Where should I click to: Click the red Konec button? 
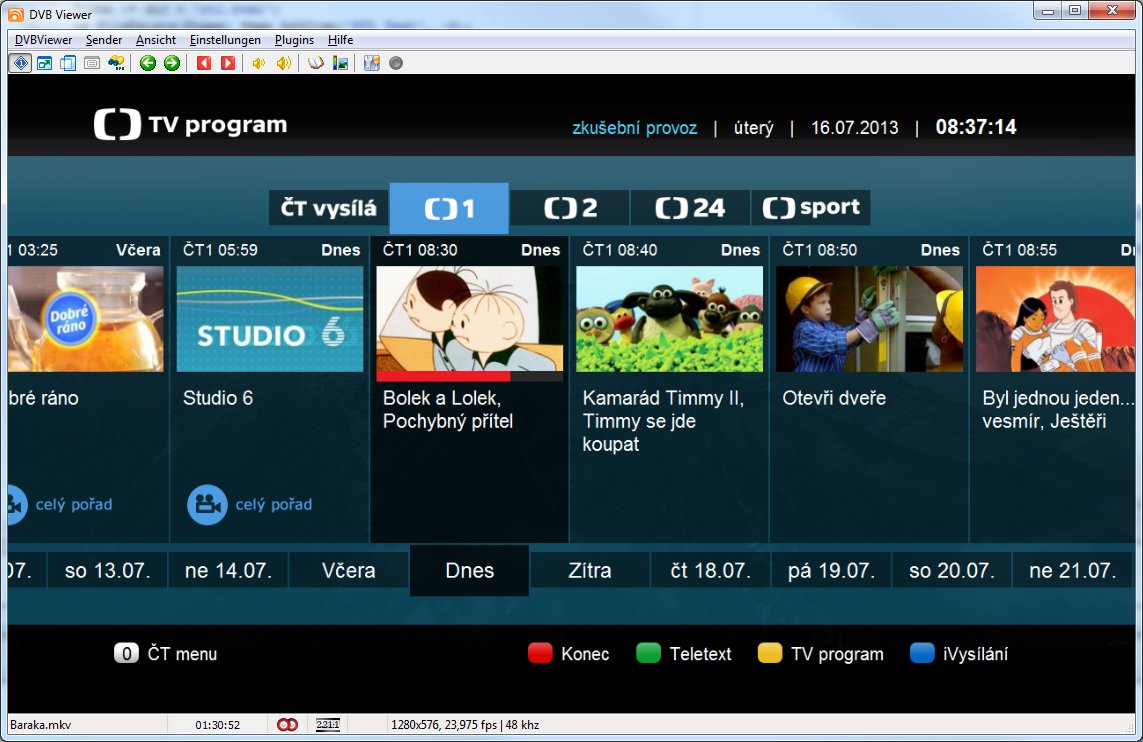tap(569, 654)
